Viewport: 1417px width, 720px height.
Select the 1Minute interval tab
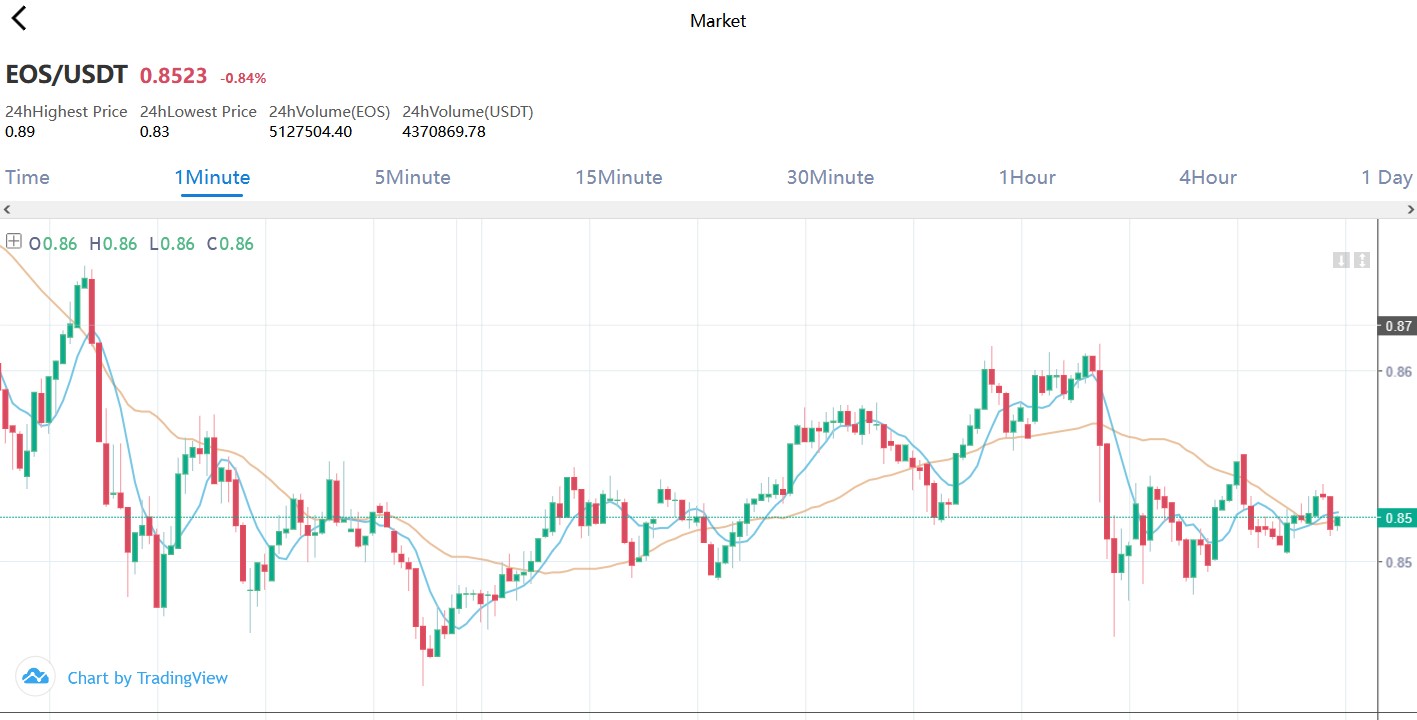(x=212, y=177)
